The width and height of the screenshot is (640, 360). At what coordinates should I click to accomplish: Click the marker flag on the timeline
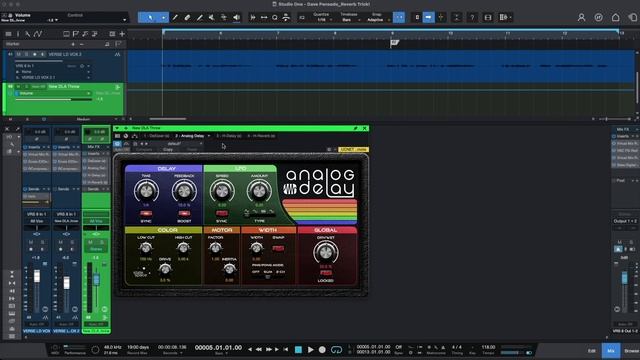tap(394, 42)
